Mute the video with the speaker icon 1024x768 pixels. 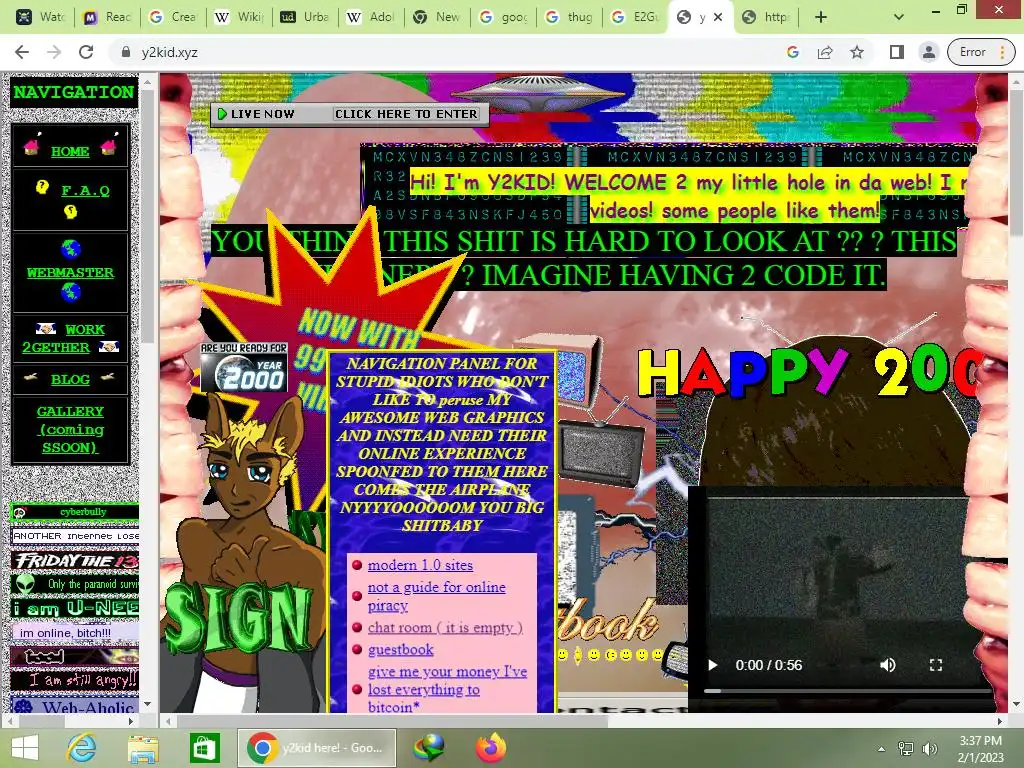pos(888,665)
